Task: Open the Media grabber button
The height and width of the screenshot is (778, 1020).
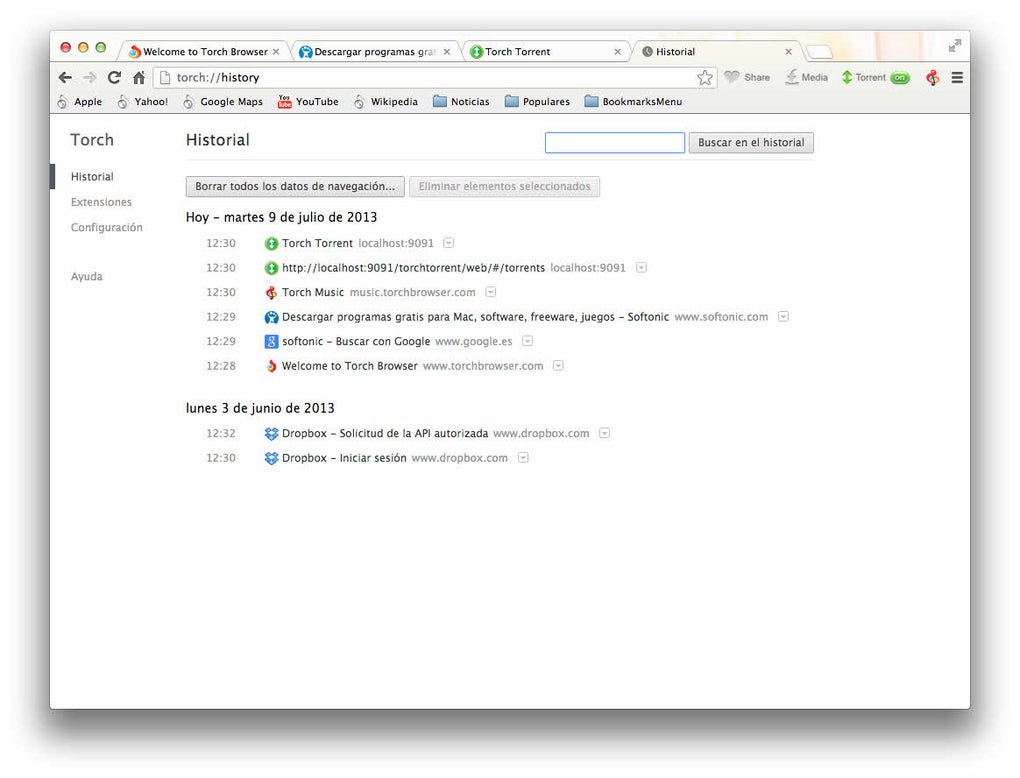Action: click(x=806, y=77)
